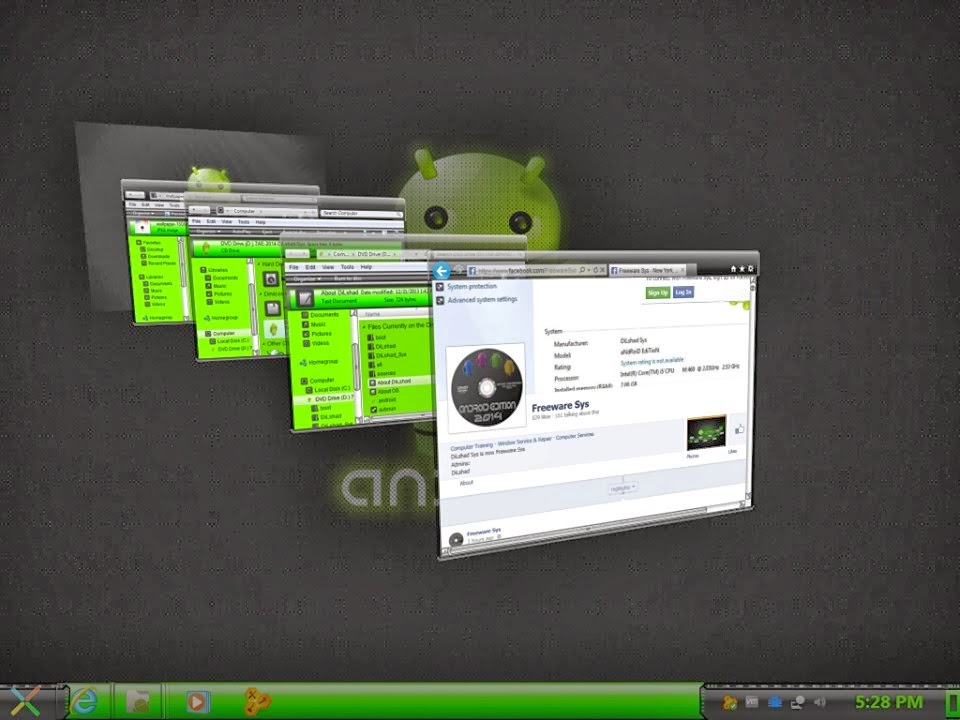Open Help menu in the DVD Drive window
This screenshot has width=960, height=720.
click(366, 267)
